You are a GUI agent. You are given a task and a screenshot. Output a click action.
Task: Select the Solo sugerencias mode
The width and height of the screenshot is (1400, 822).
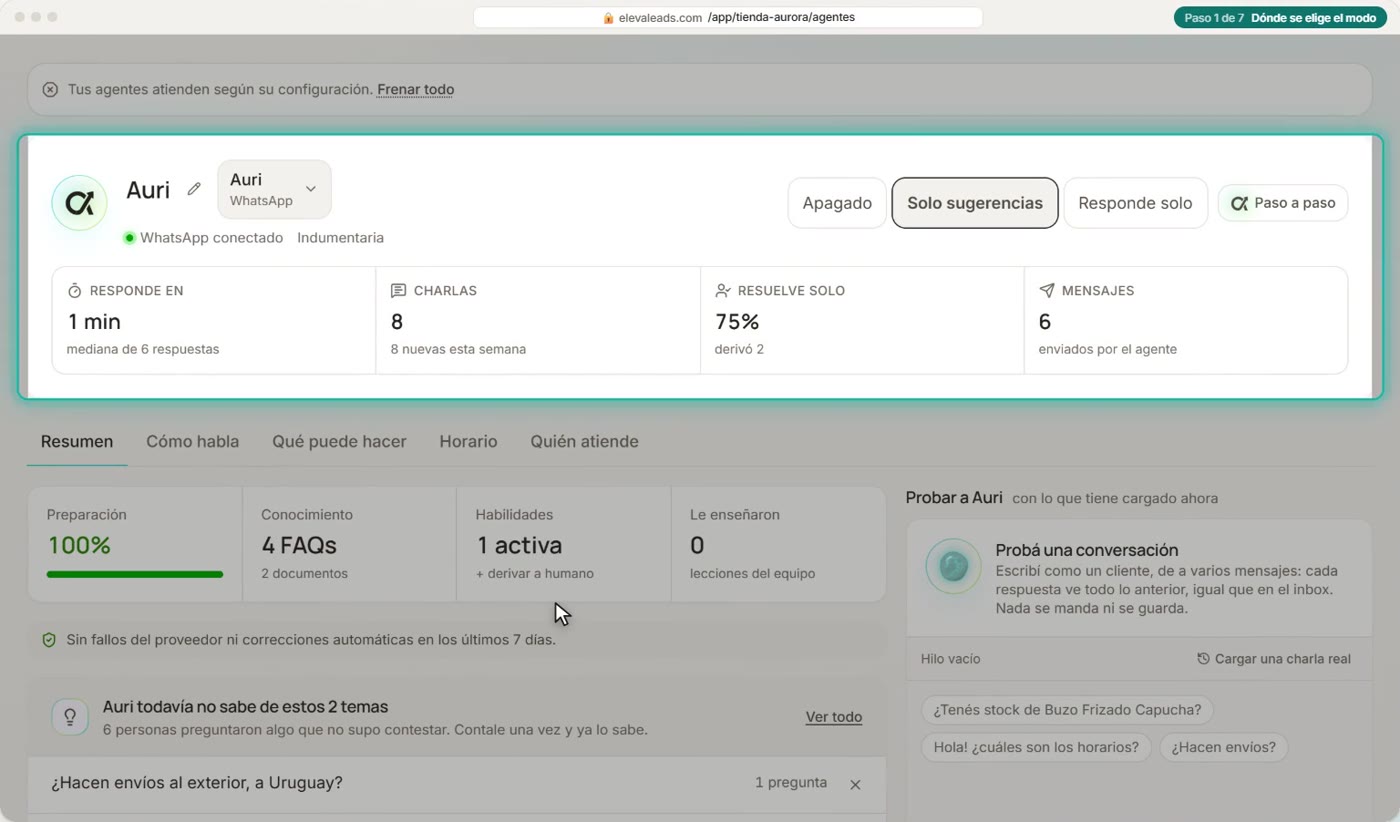(x=975, y=203)
